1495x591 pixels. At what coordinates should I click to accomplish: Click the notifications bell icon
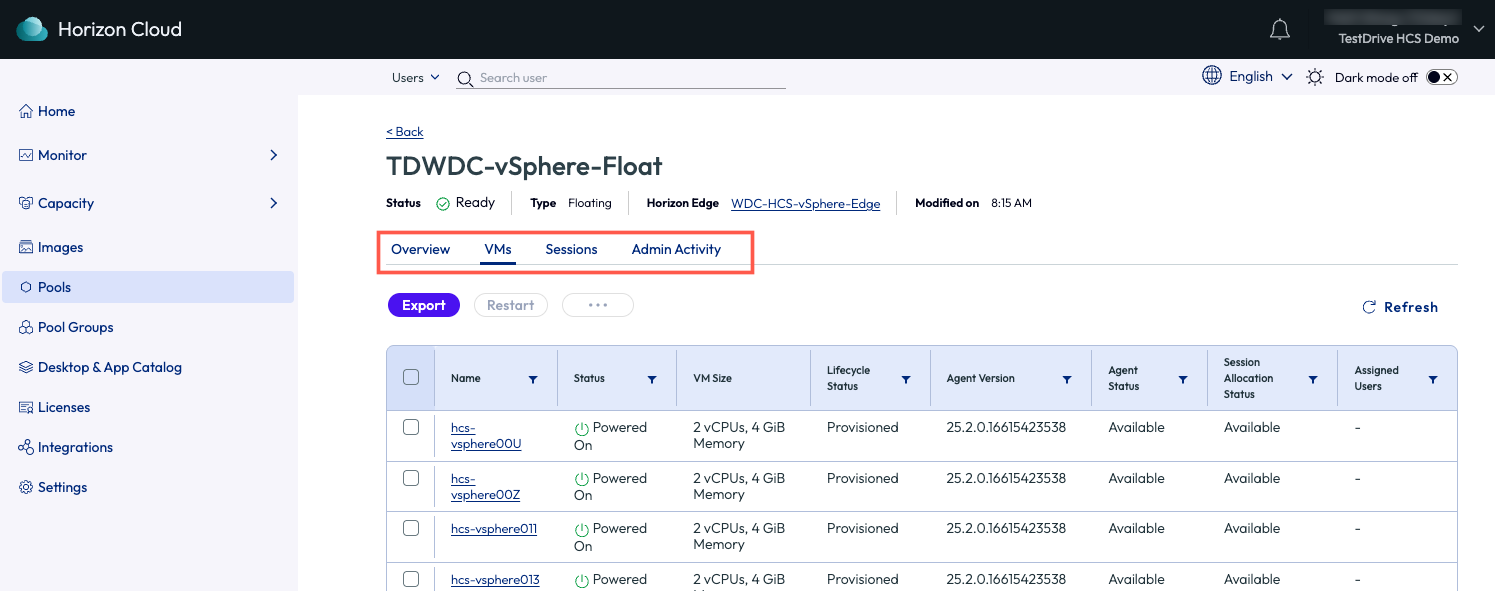coord(1279,30)
